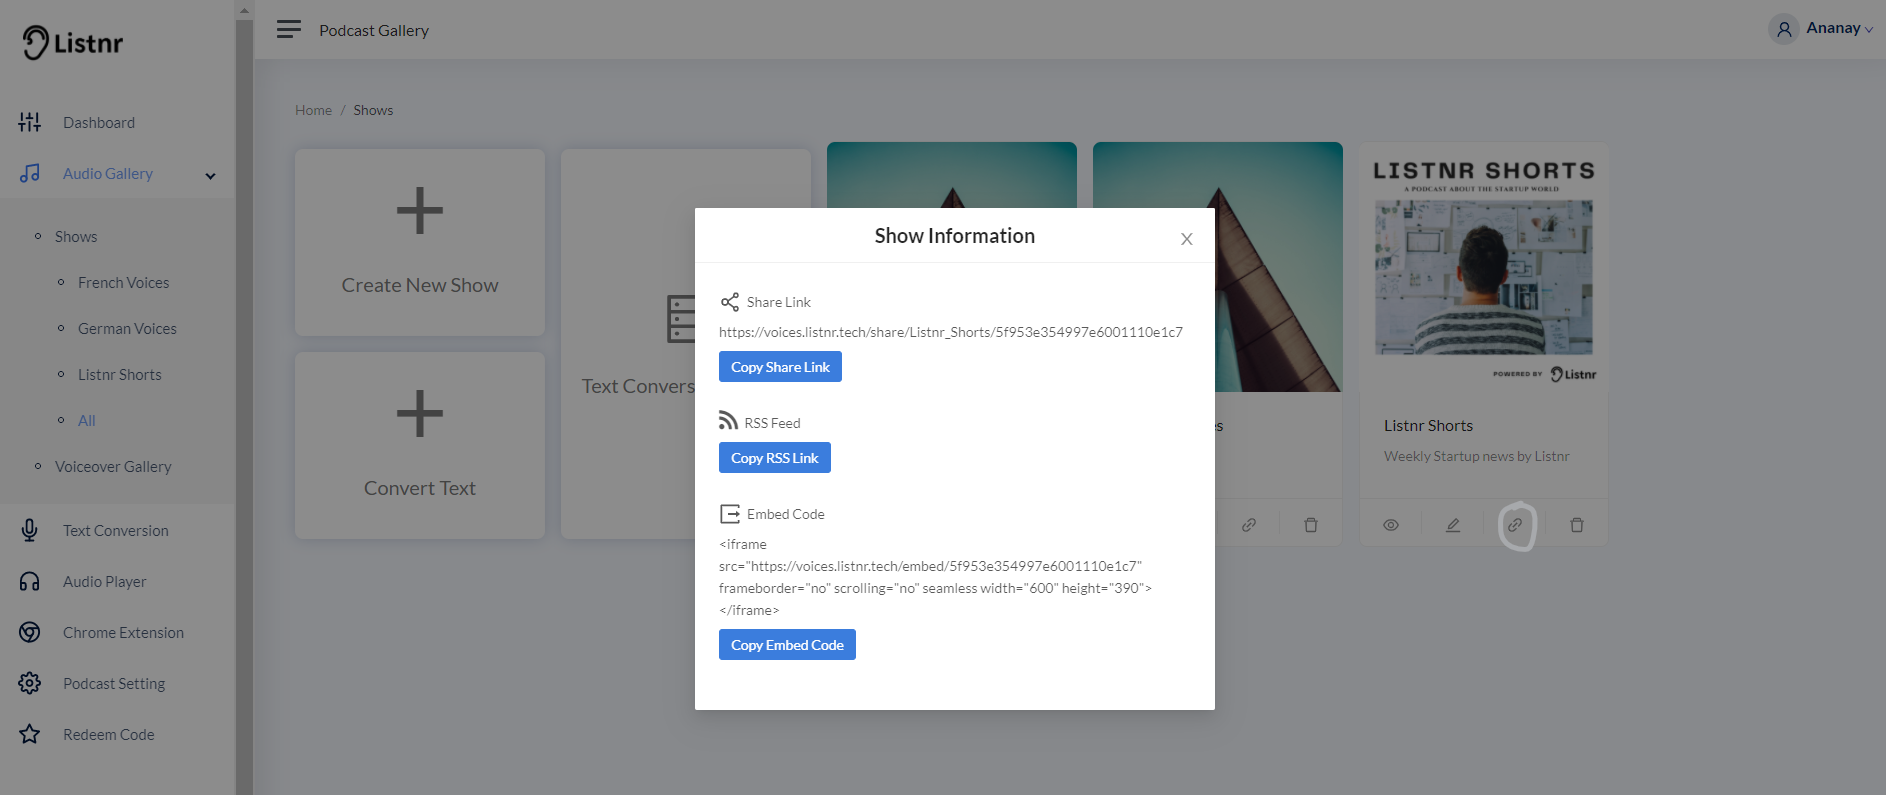This screenshot has width=1886, height=795.
Task: Click the Audio Player headphones icon
Action: coord(30,581)
